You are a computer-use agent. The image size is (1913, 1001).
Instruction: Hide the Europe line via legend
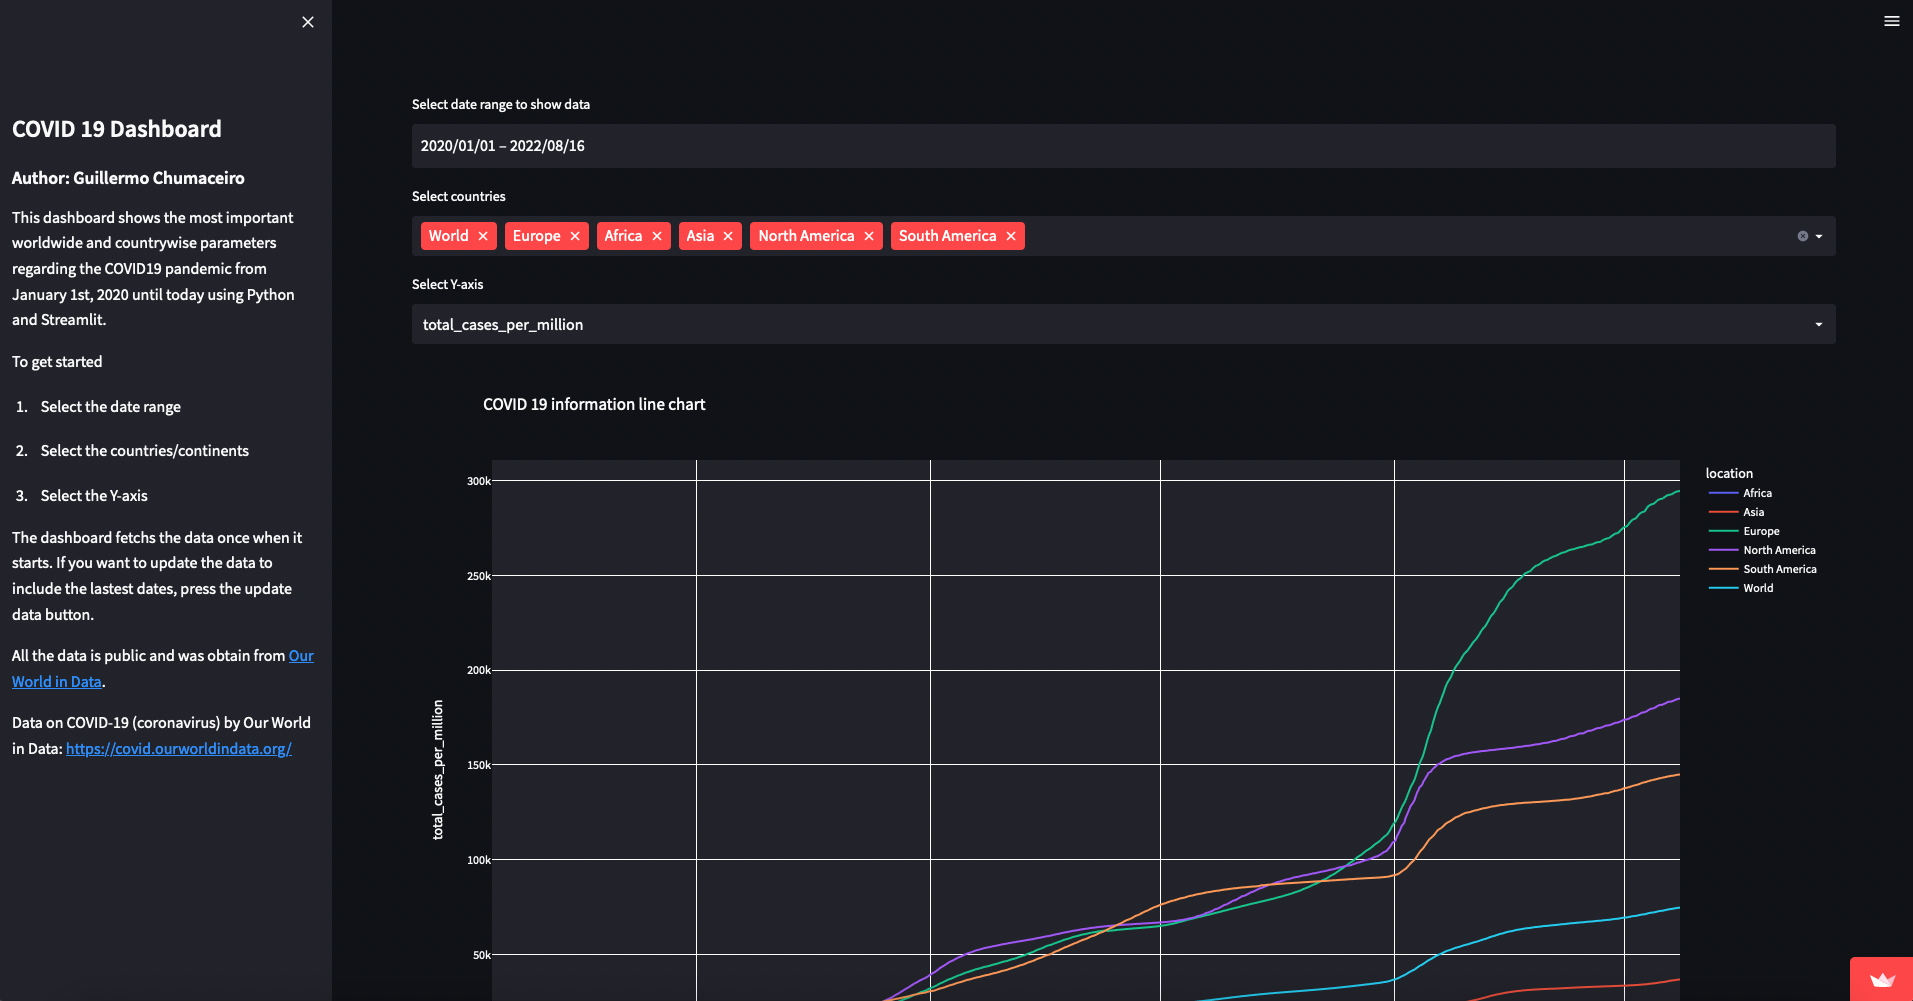coord(1761,531)
